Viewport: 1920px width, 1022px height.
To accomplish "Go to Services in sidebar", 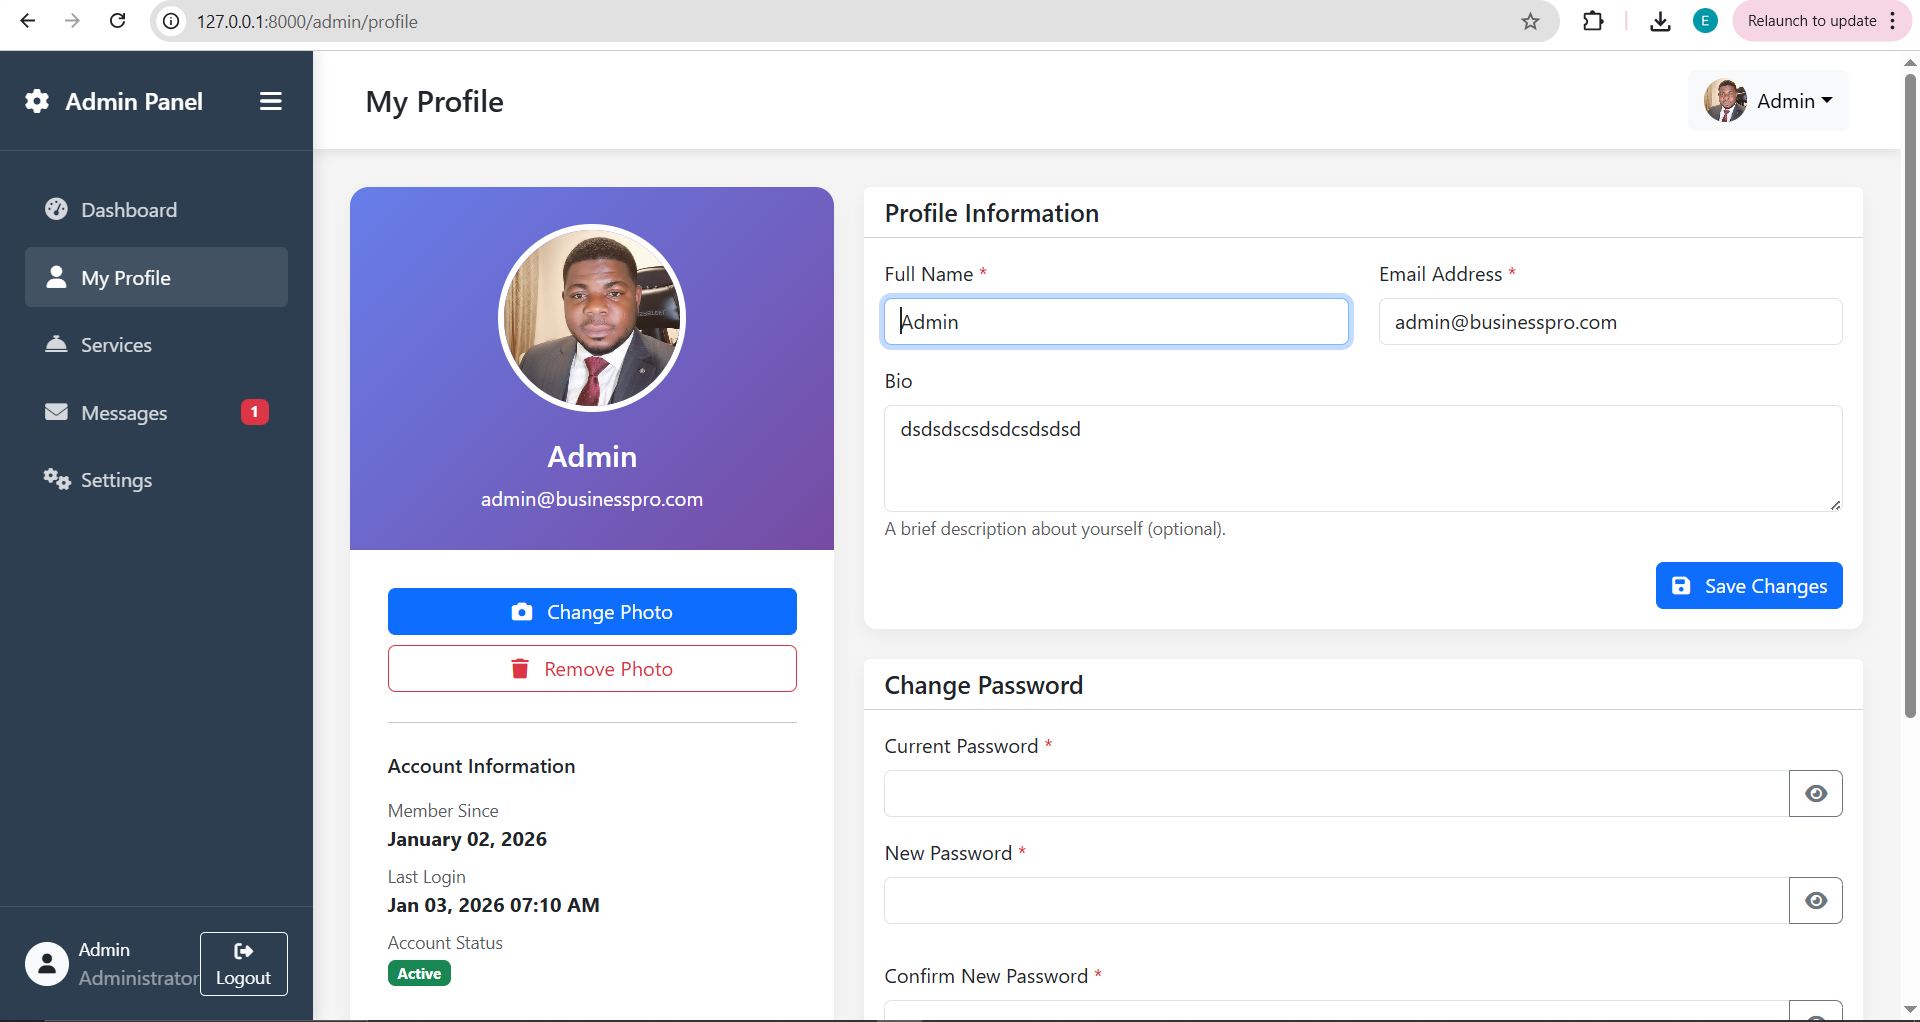I will click(116, 345).
